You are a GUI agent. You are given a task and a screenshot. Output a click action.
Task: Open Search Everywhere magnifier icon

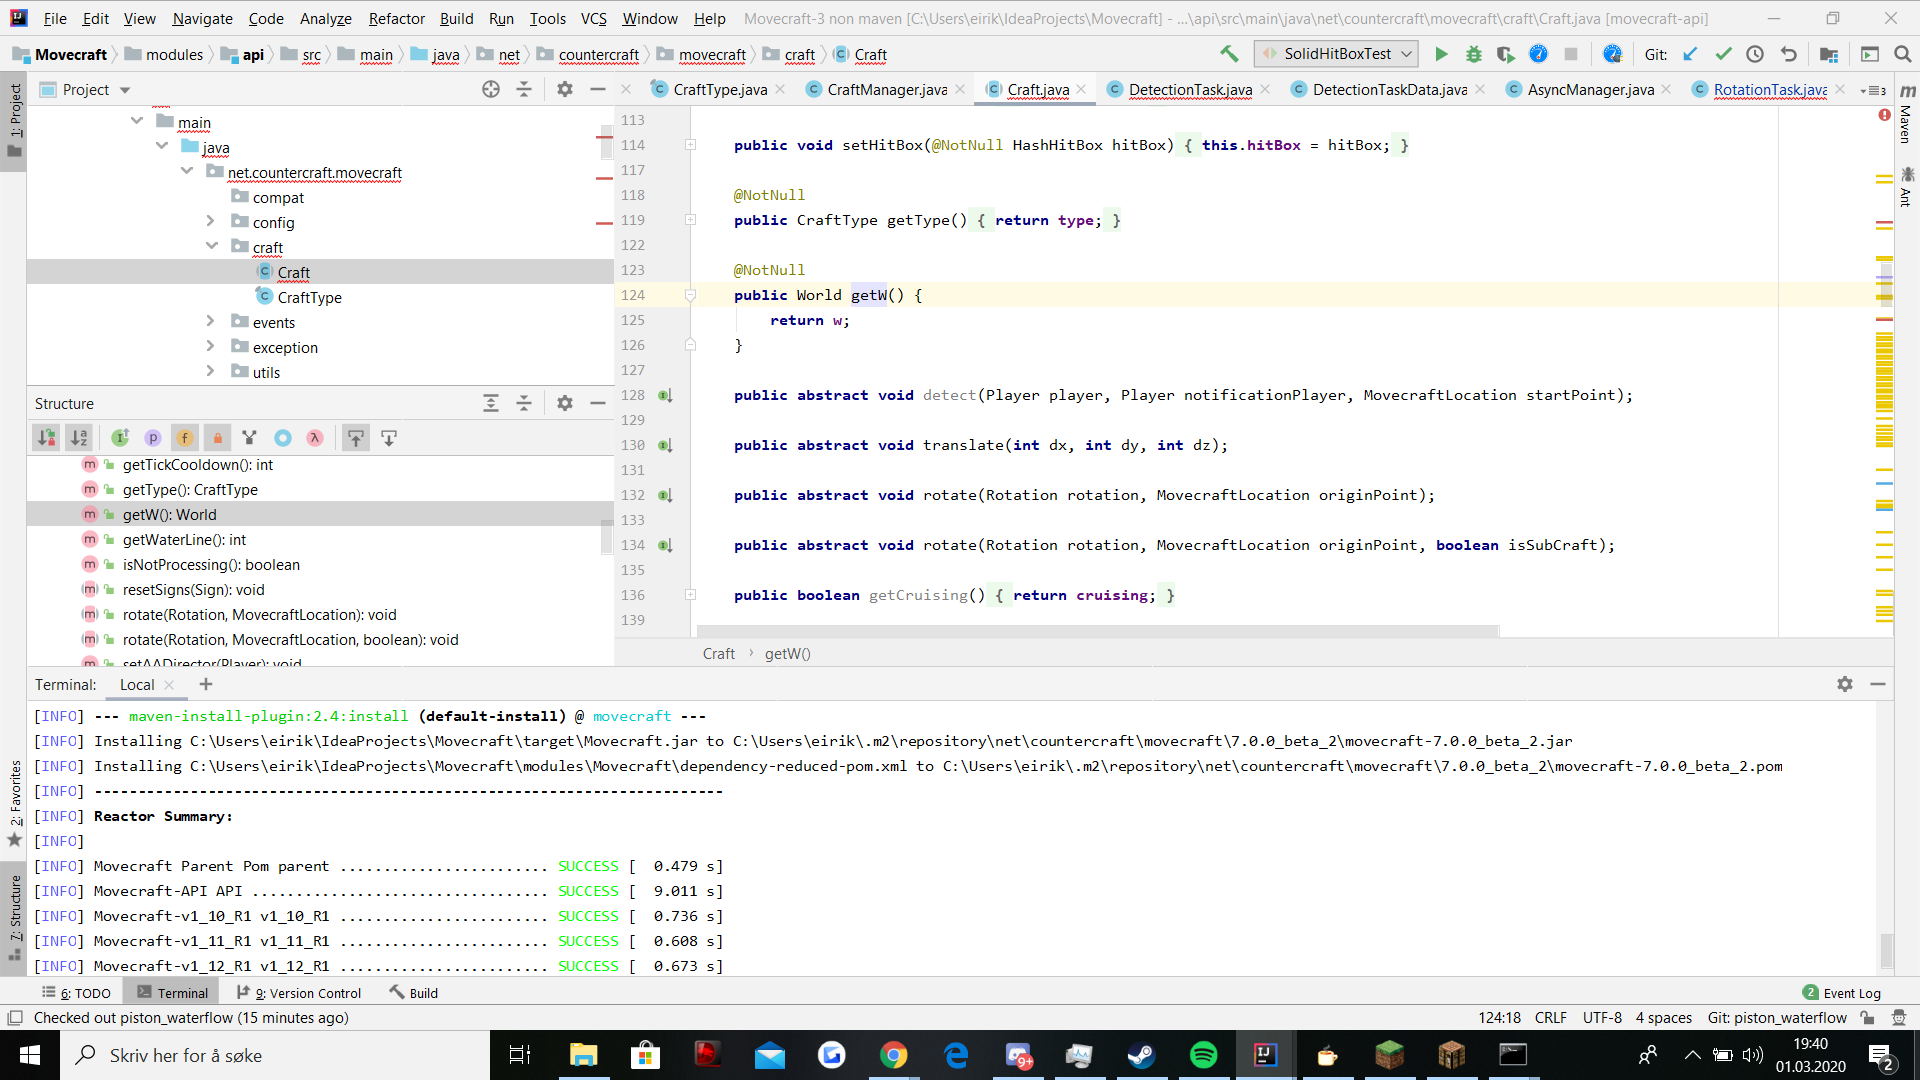(1903, 54)
